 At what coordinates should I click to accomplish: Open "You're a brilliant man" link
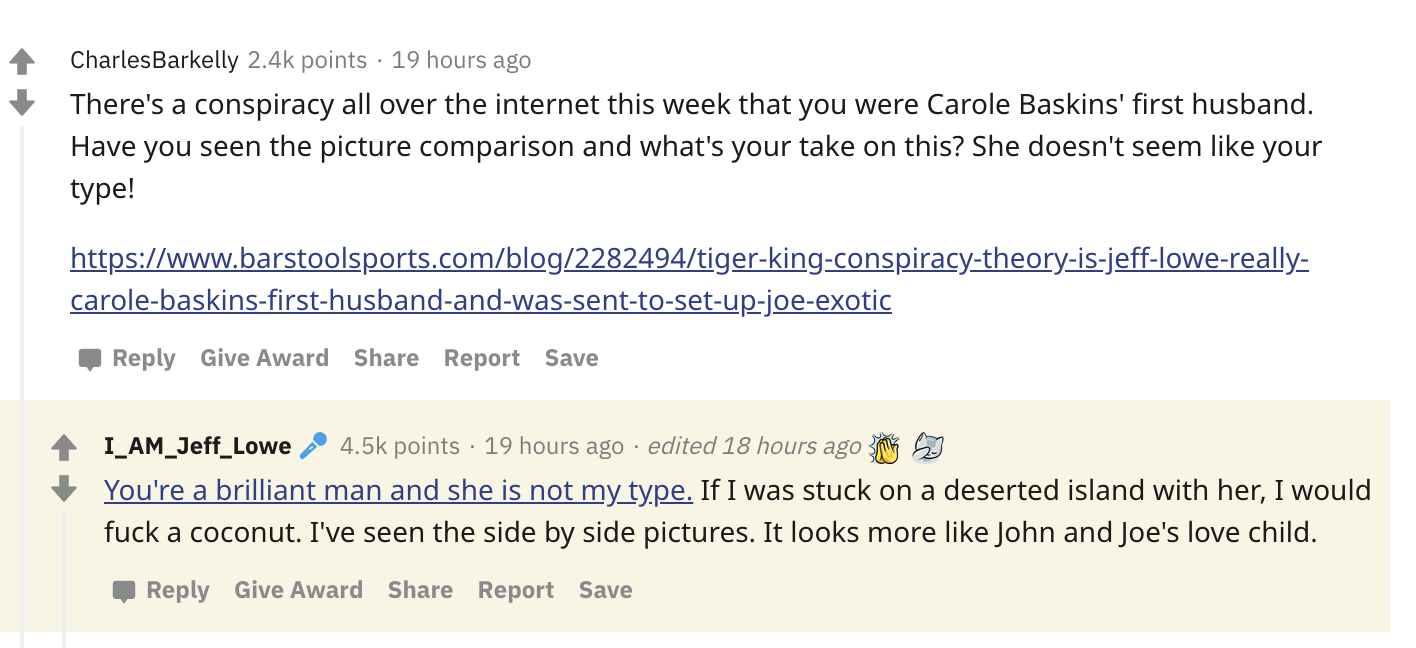(398, 490)
